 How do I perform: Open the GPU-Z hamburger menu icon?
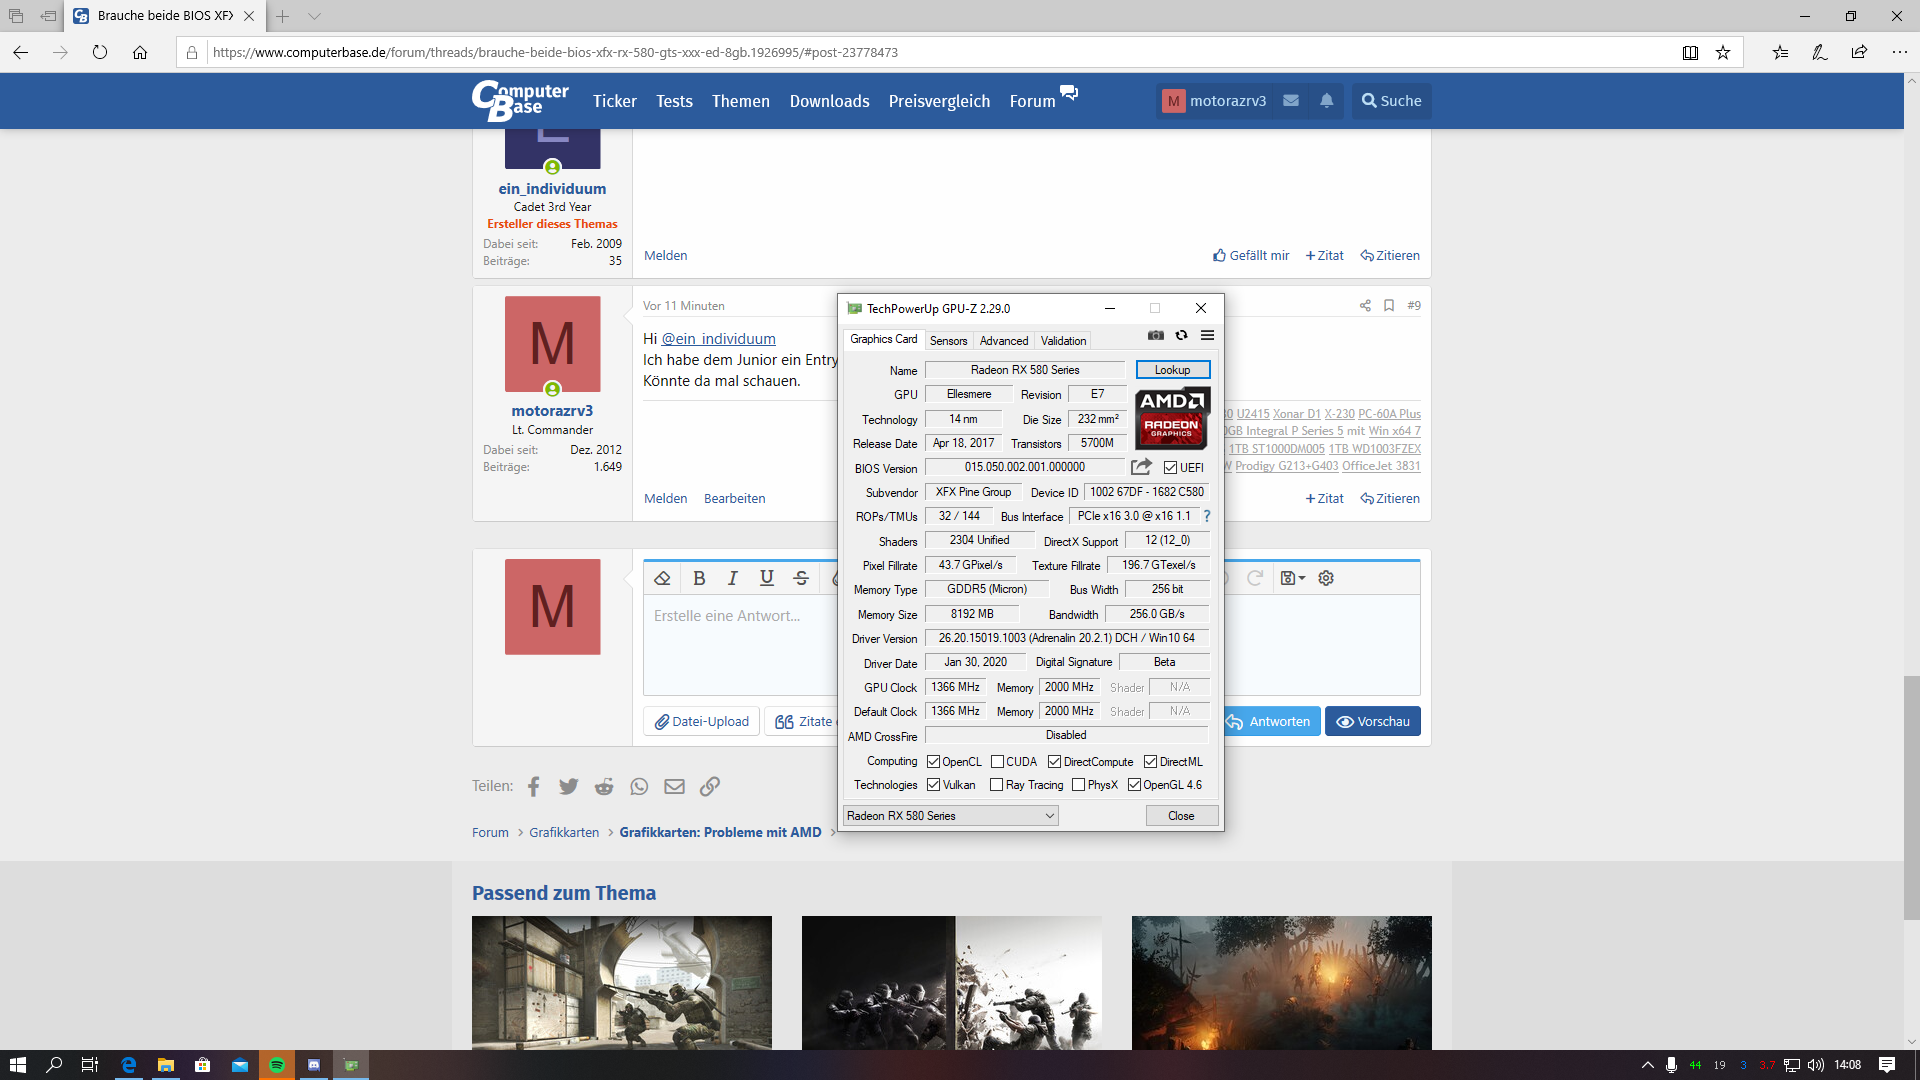(1207, 336)
